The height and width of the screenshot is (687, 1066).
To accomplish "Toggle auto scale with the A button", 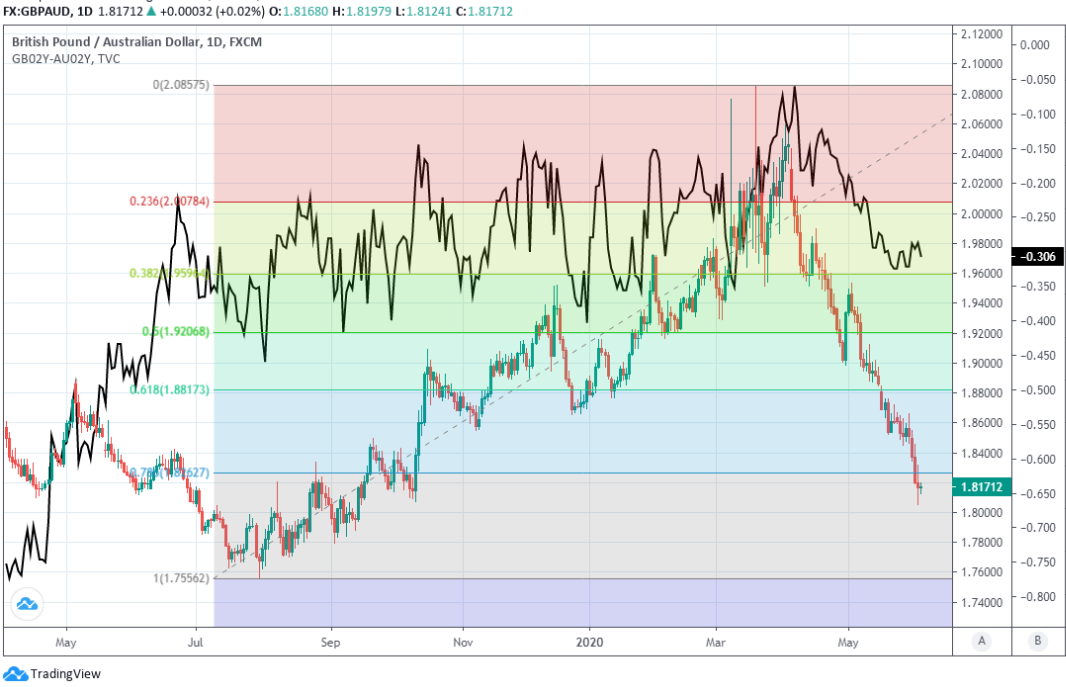I will (982, 640).
